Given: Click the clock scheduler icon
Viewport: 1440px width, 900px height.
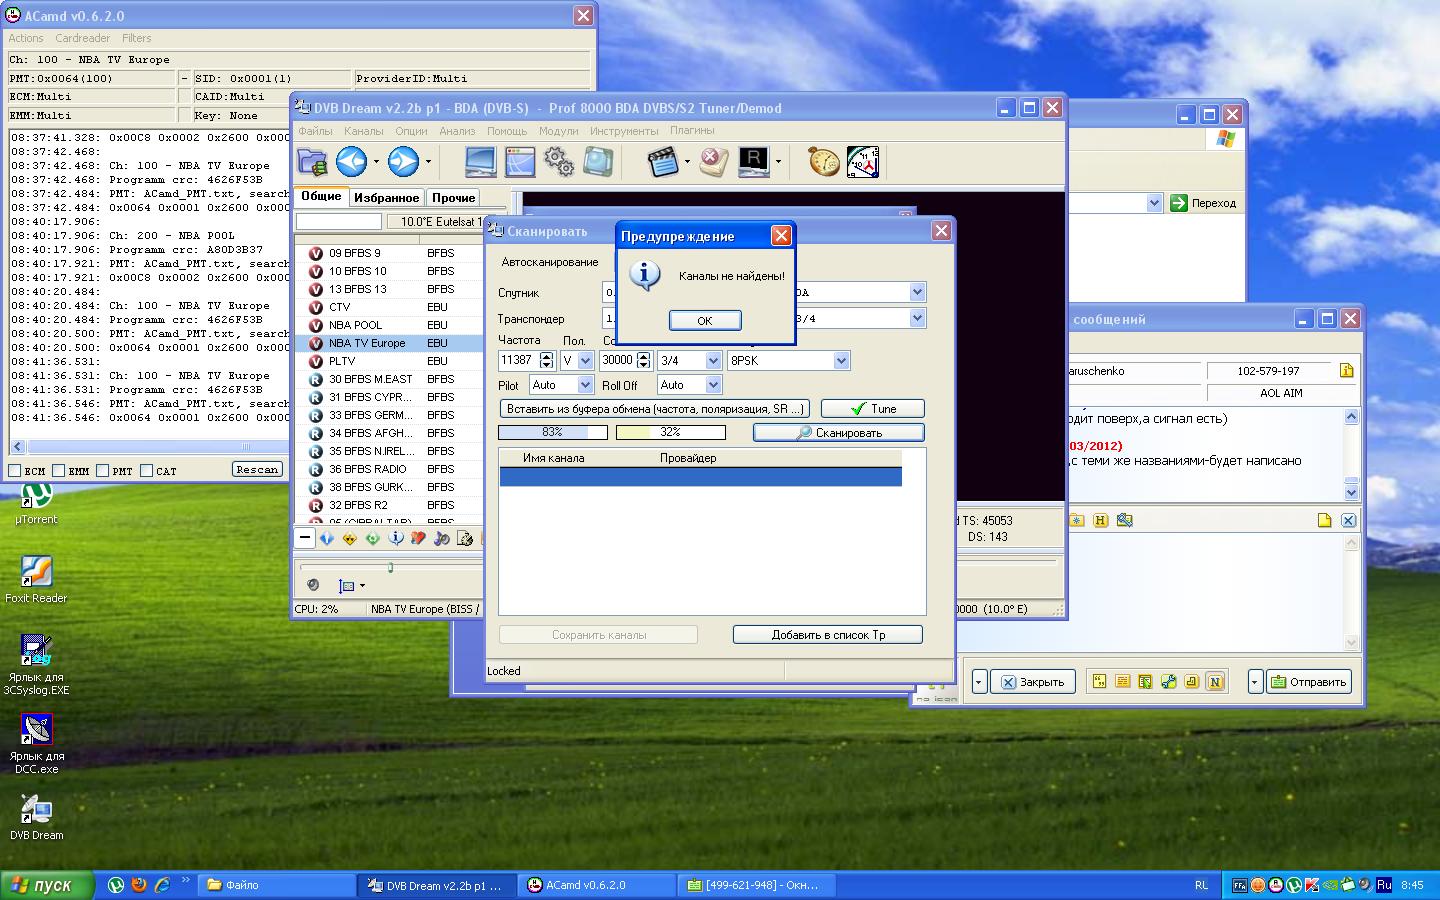Looking at the screenshot, I should click(x=862, y=161).
